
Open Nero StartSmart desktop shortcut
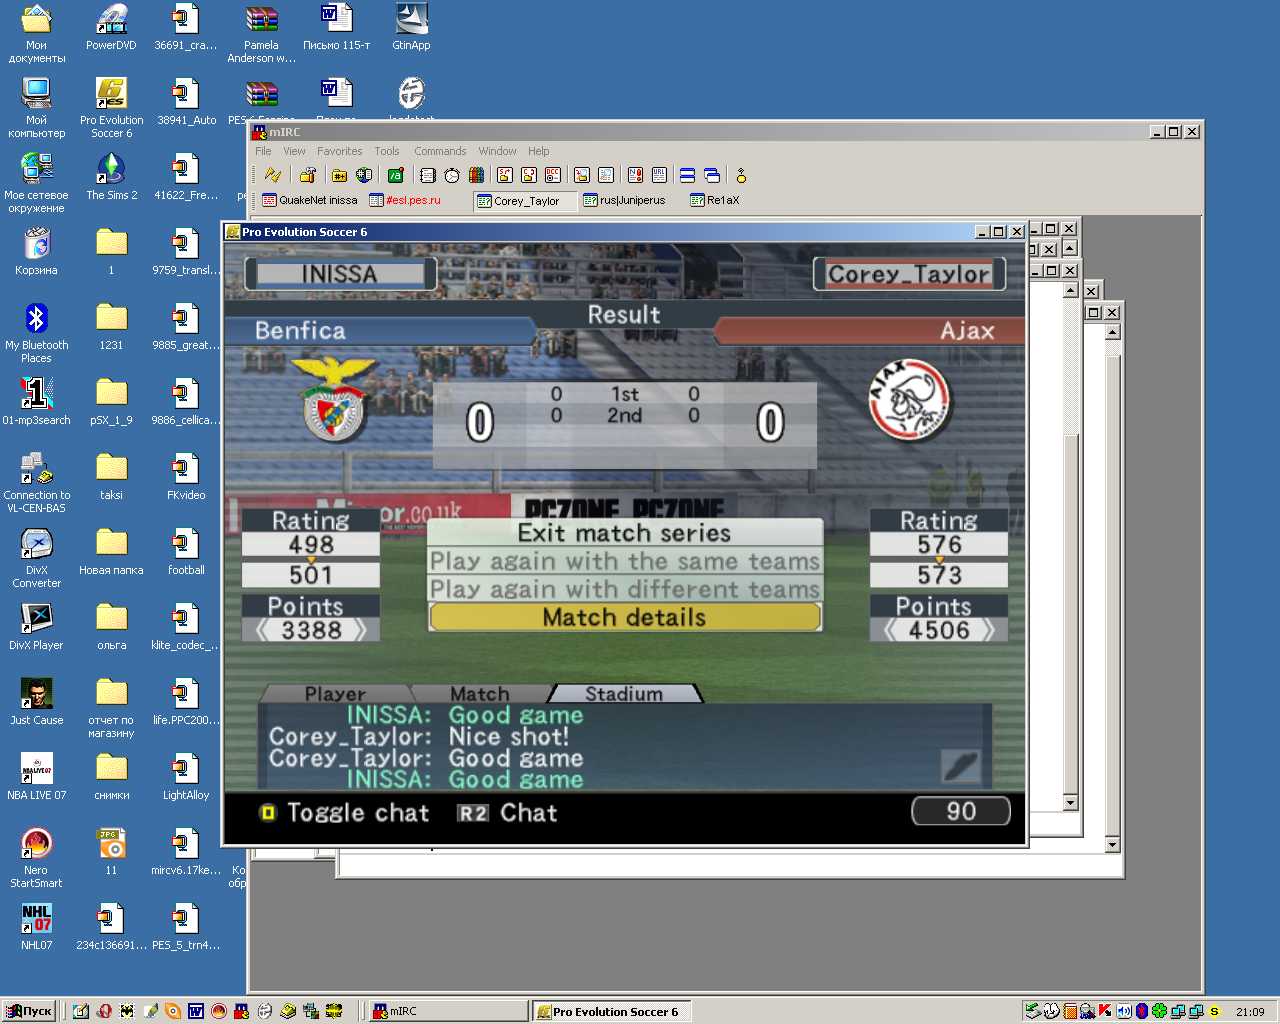click(x=36, y=858)
